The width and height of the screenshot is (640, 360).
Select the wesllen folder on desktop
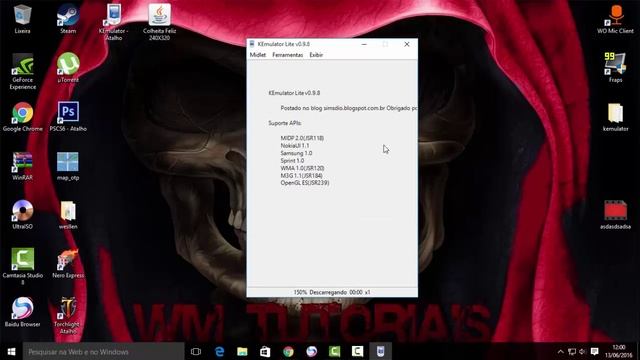point(68,215)
